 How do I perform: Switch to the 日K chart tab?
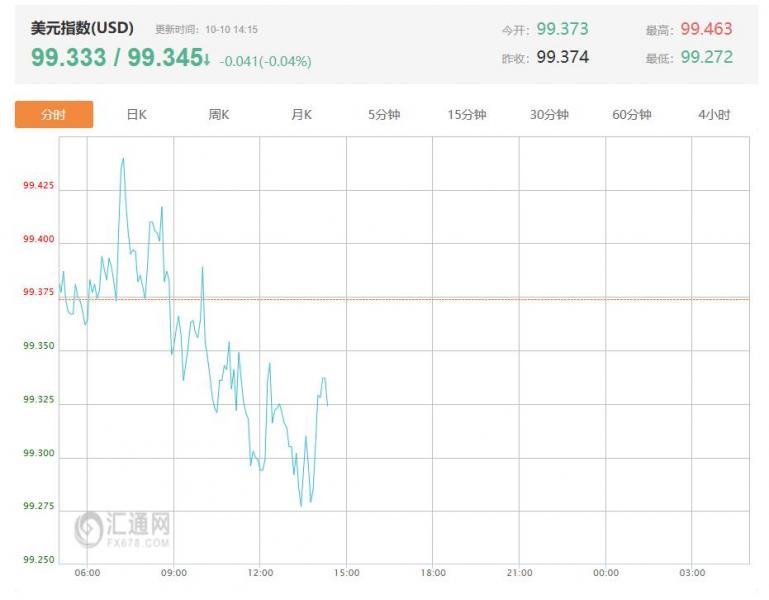pos(137,115)
